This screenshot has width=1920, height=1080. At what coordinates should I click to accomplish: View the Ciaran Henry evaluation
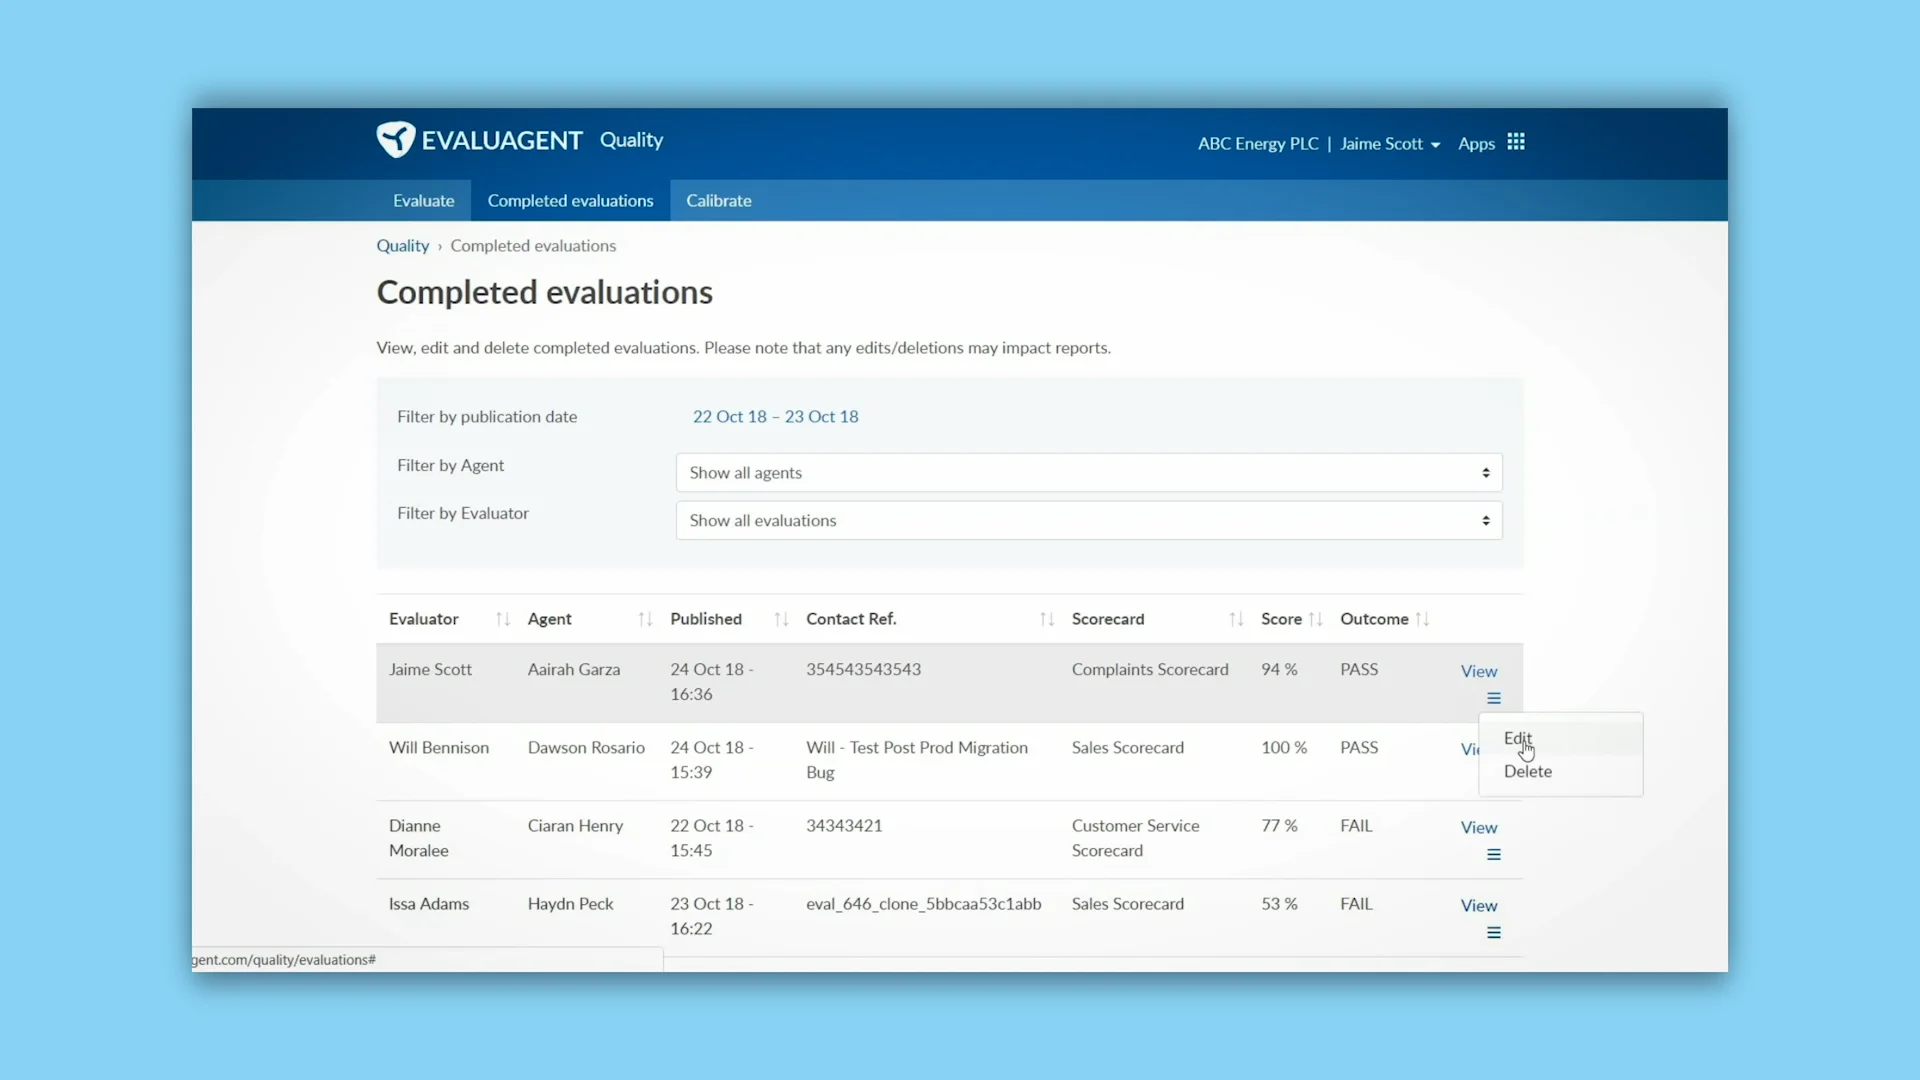pyautogui.click(x=1478, y=828)
